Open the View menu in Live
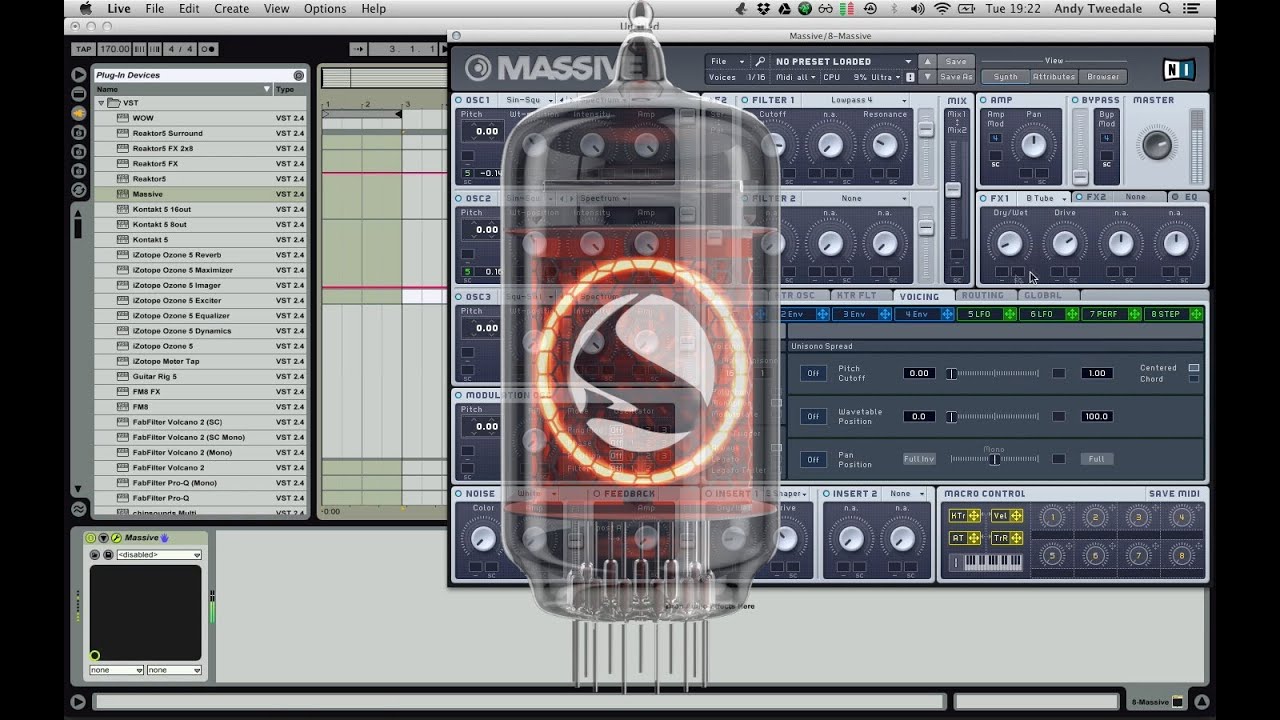 [x=276, y=8]
